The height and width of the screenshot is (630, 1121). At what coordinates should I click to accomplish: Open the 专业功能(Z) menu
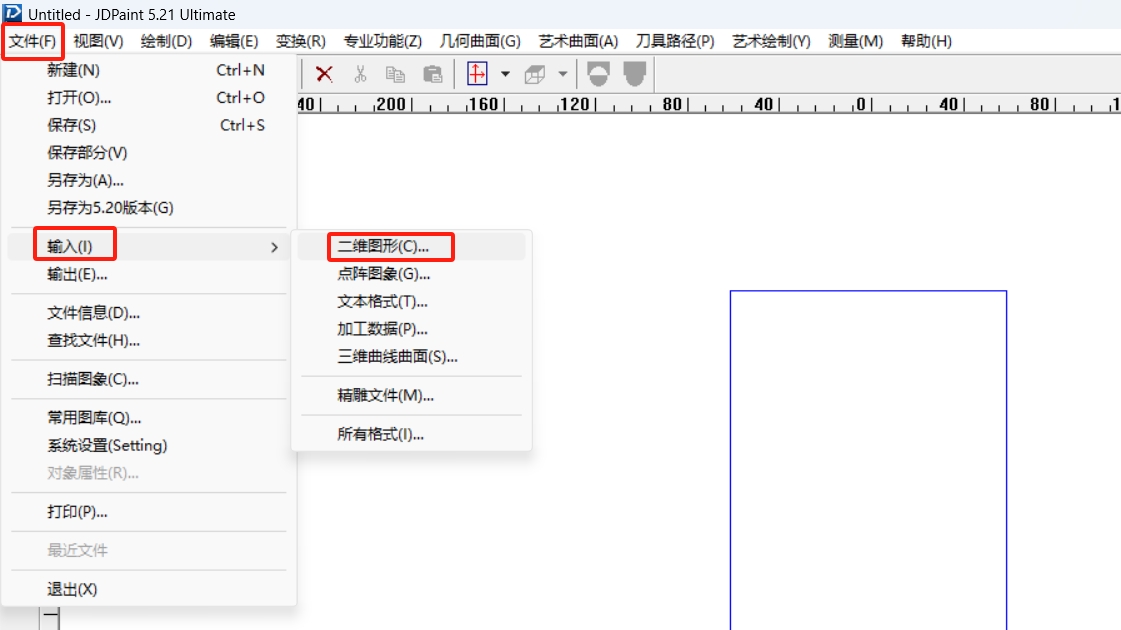coord(382,41)
